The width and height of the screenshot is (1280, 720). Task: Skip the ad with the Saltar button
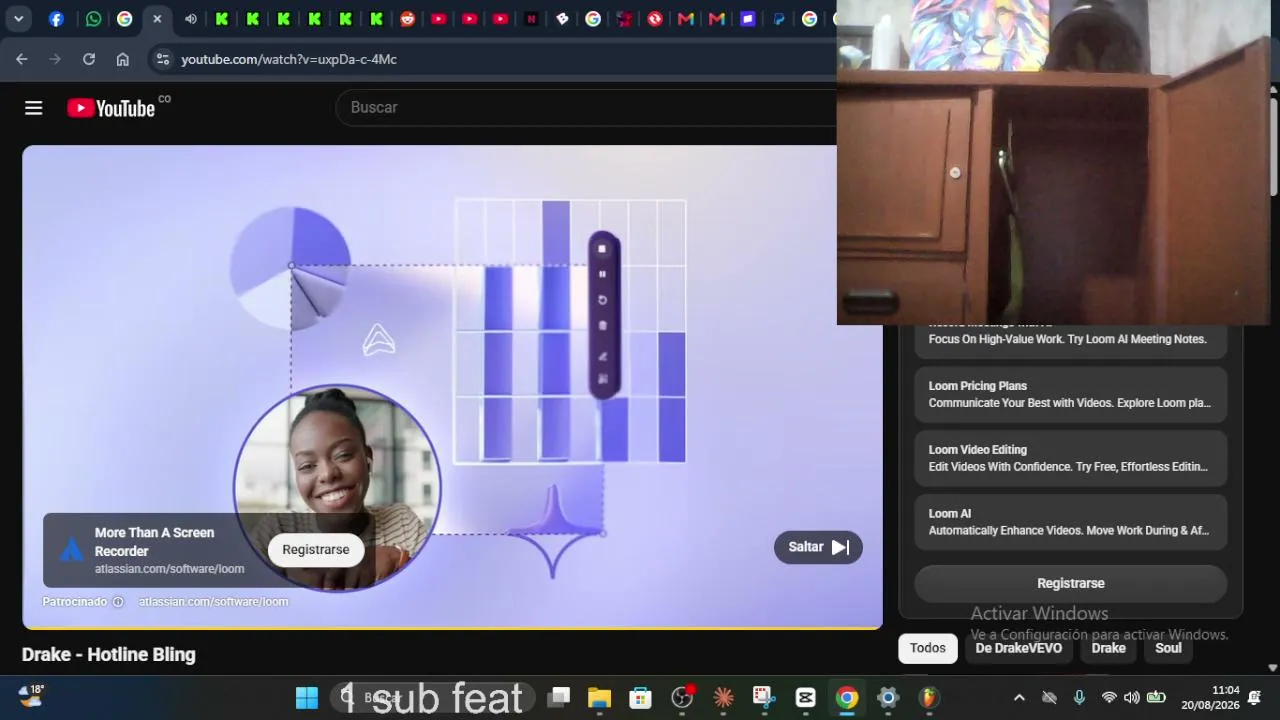click(818, 547)
